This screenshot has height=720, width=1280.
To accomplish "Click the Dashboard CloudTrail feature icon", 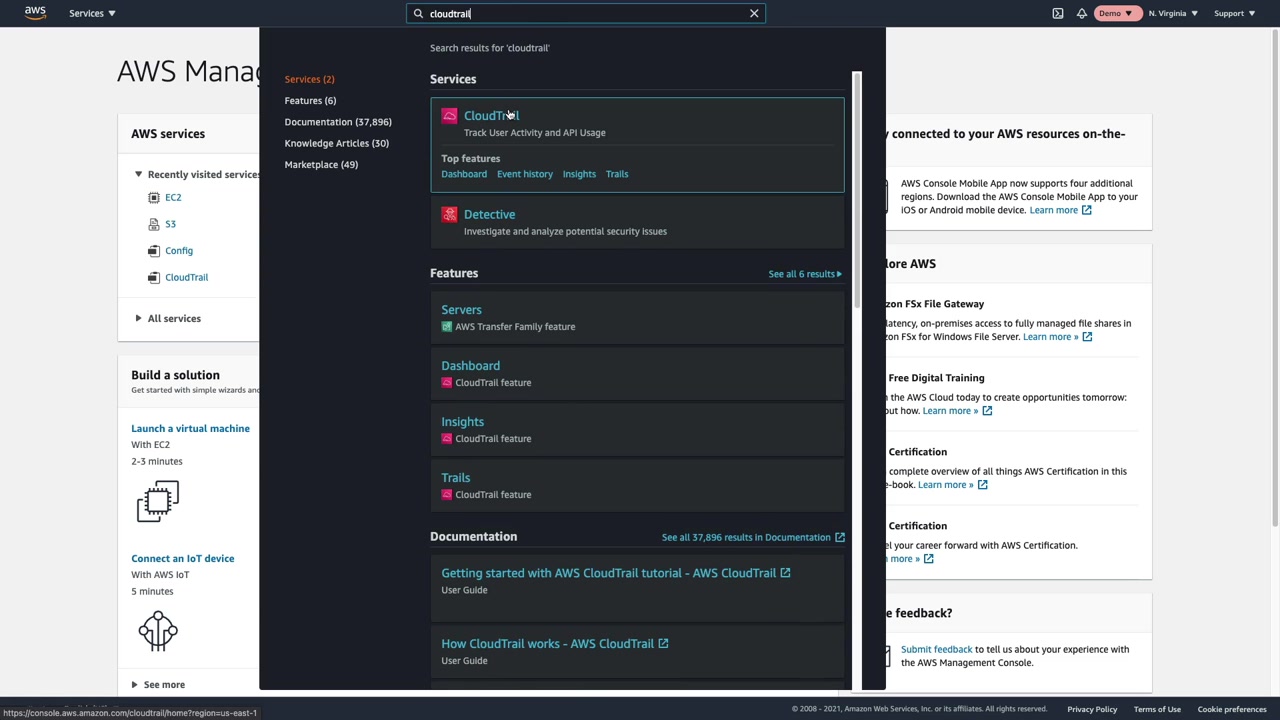I will [x=447, y=383].
